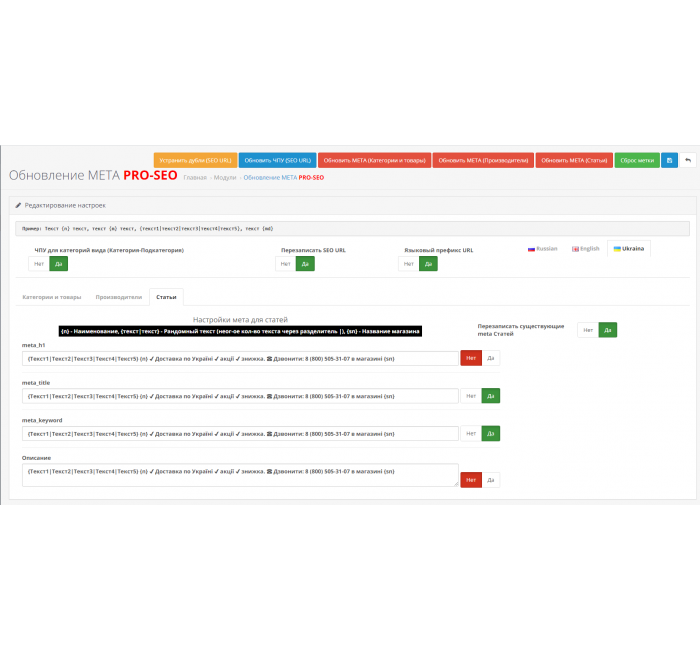Choose Нет for meta_keyword
700x650 pixels.
[x=471, y=433]
